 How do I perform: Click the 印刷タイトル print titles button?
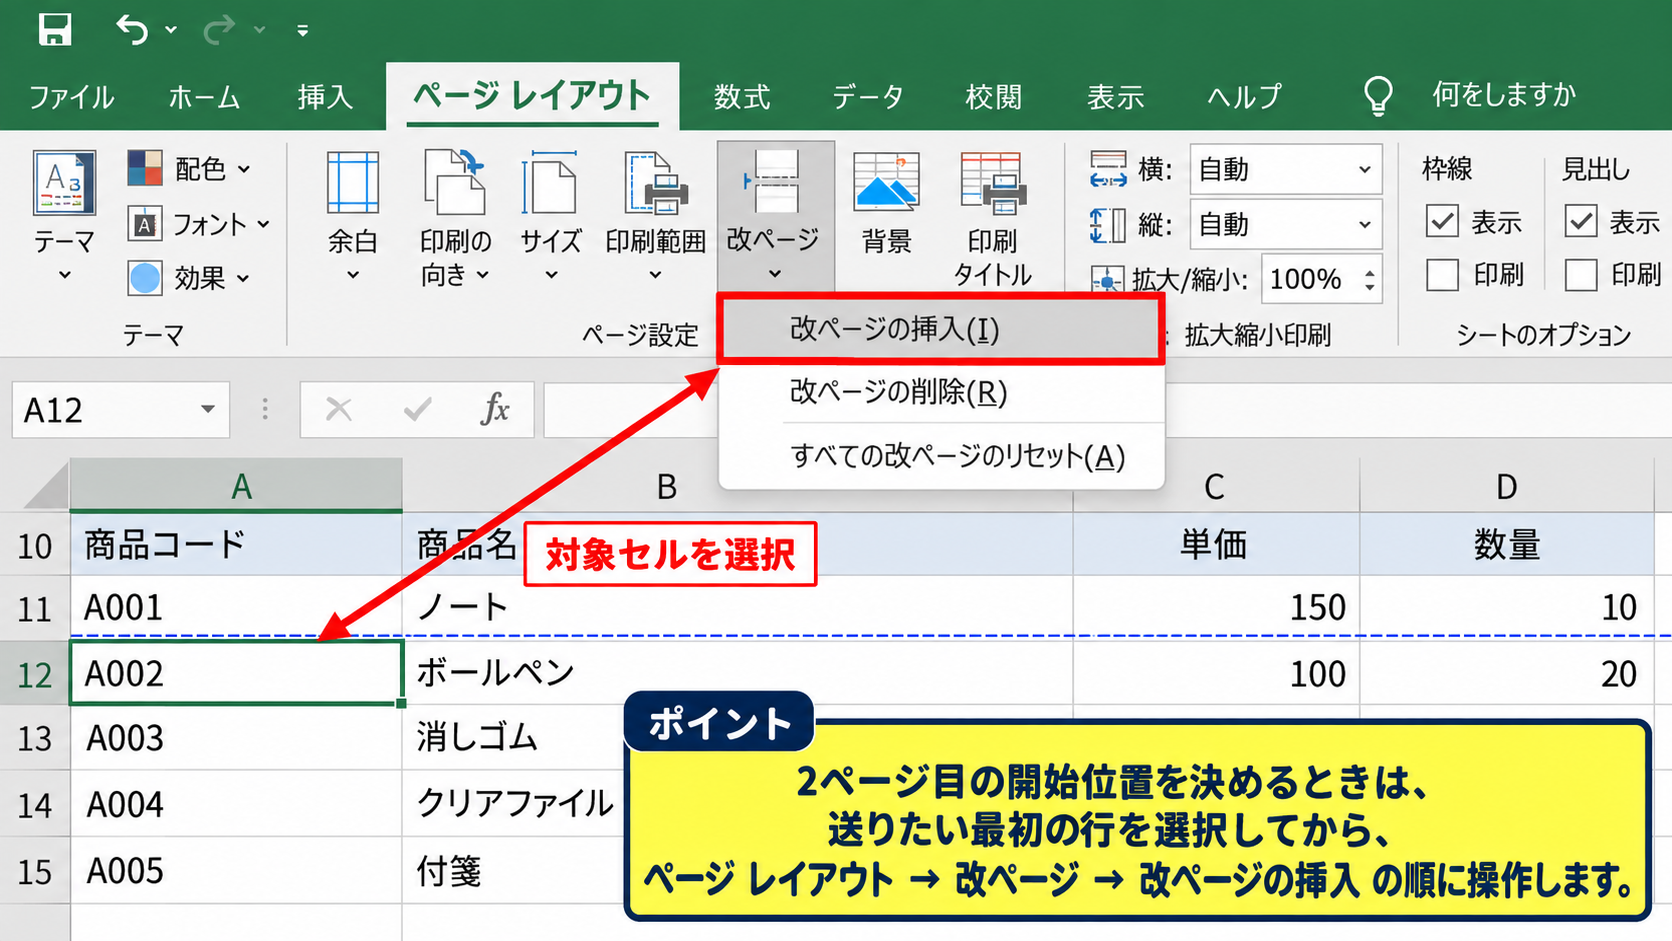click(x=992, y=218)
